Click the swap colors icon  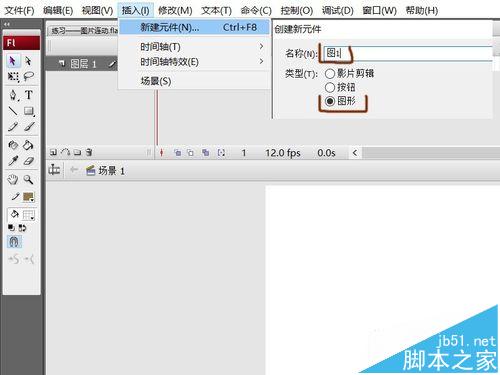[22, 228]
